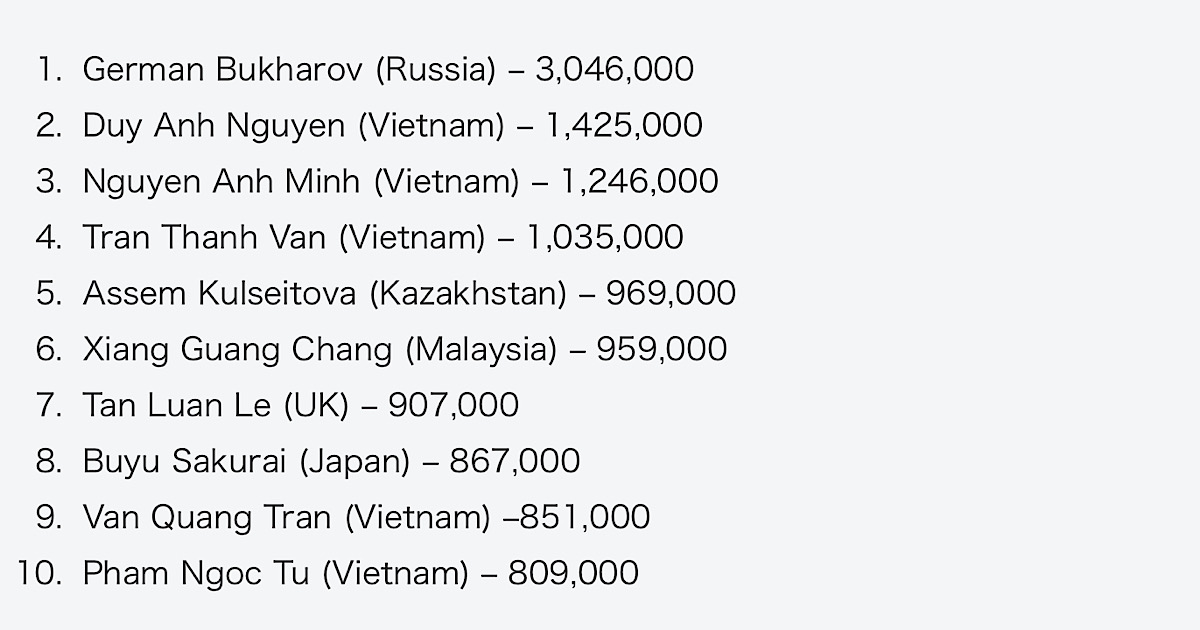Click the (Japan) country label

355,461
